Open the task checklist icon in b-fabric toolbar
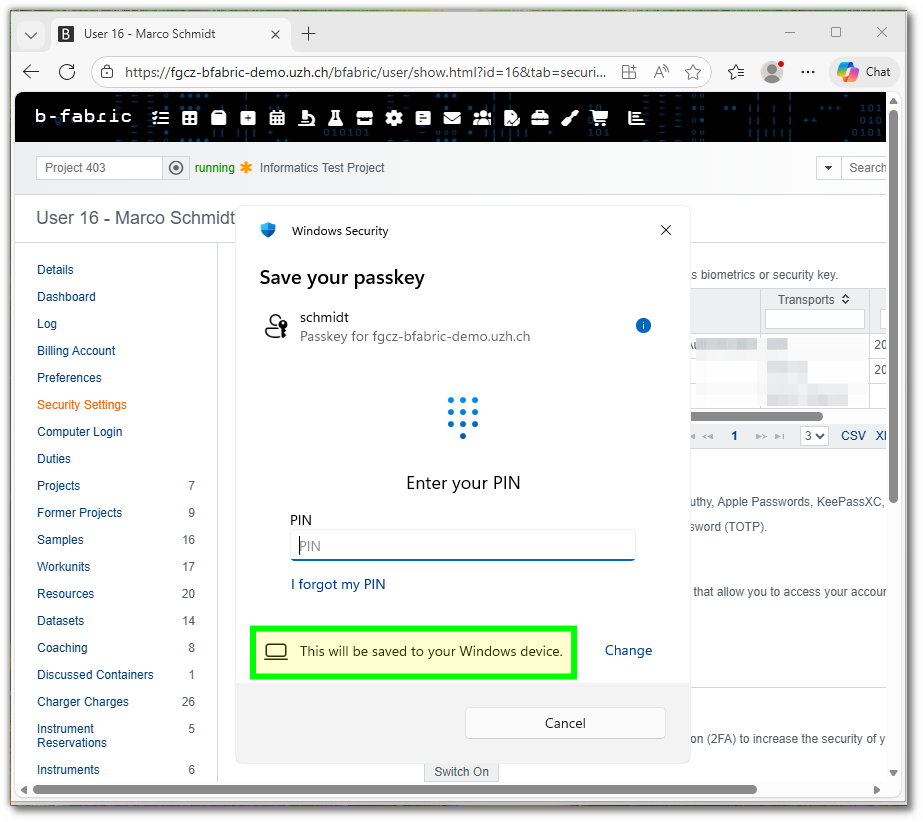 coord(160,118)
